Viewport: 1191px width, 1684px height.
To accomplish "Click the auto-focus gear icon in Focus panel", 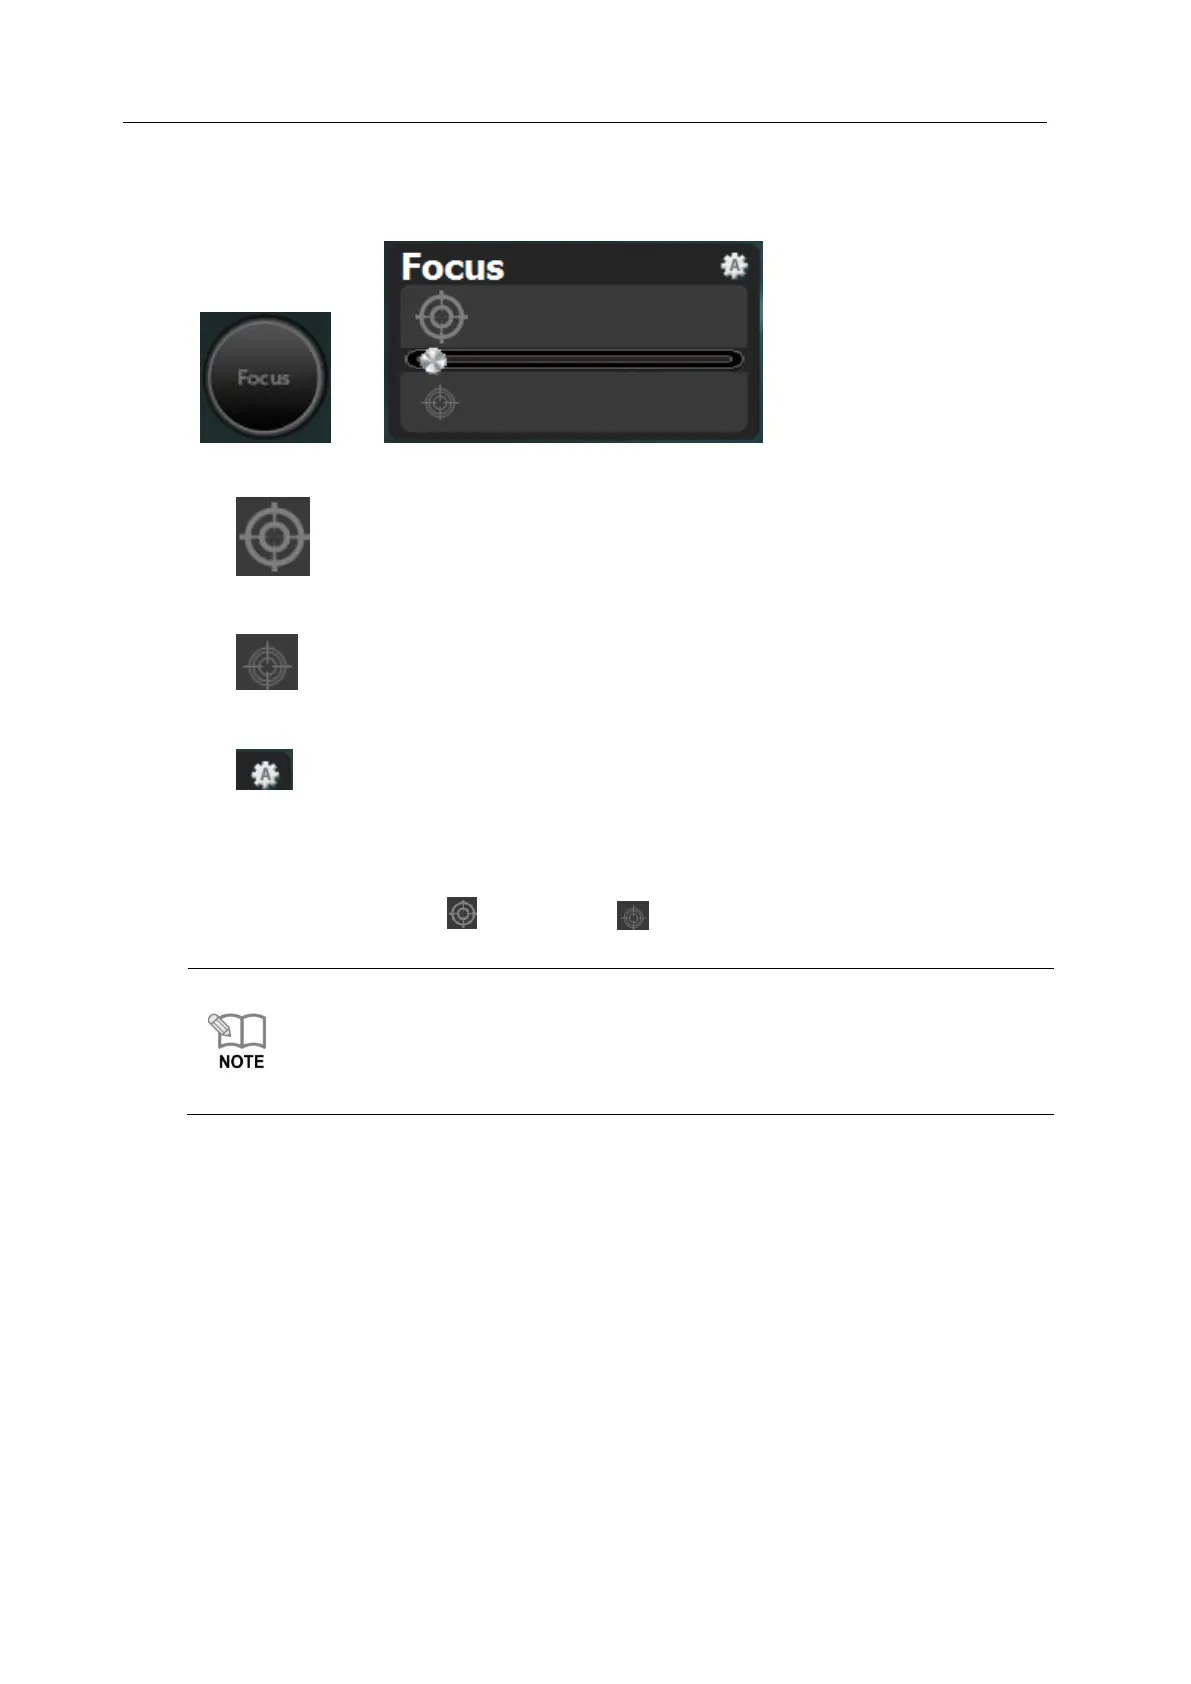I will point(735,266).
